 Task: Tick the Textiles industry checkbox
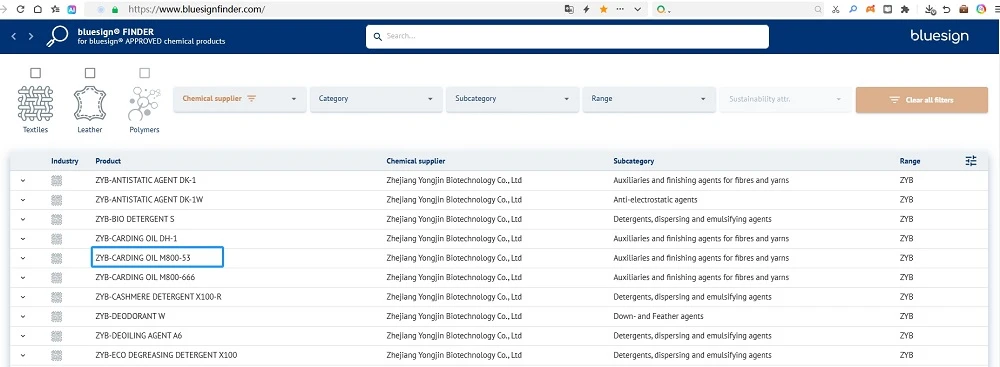(36, 73)
